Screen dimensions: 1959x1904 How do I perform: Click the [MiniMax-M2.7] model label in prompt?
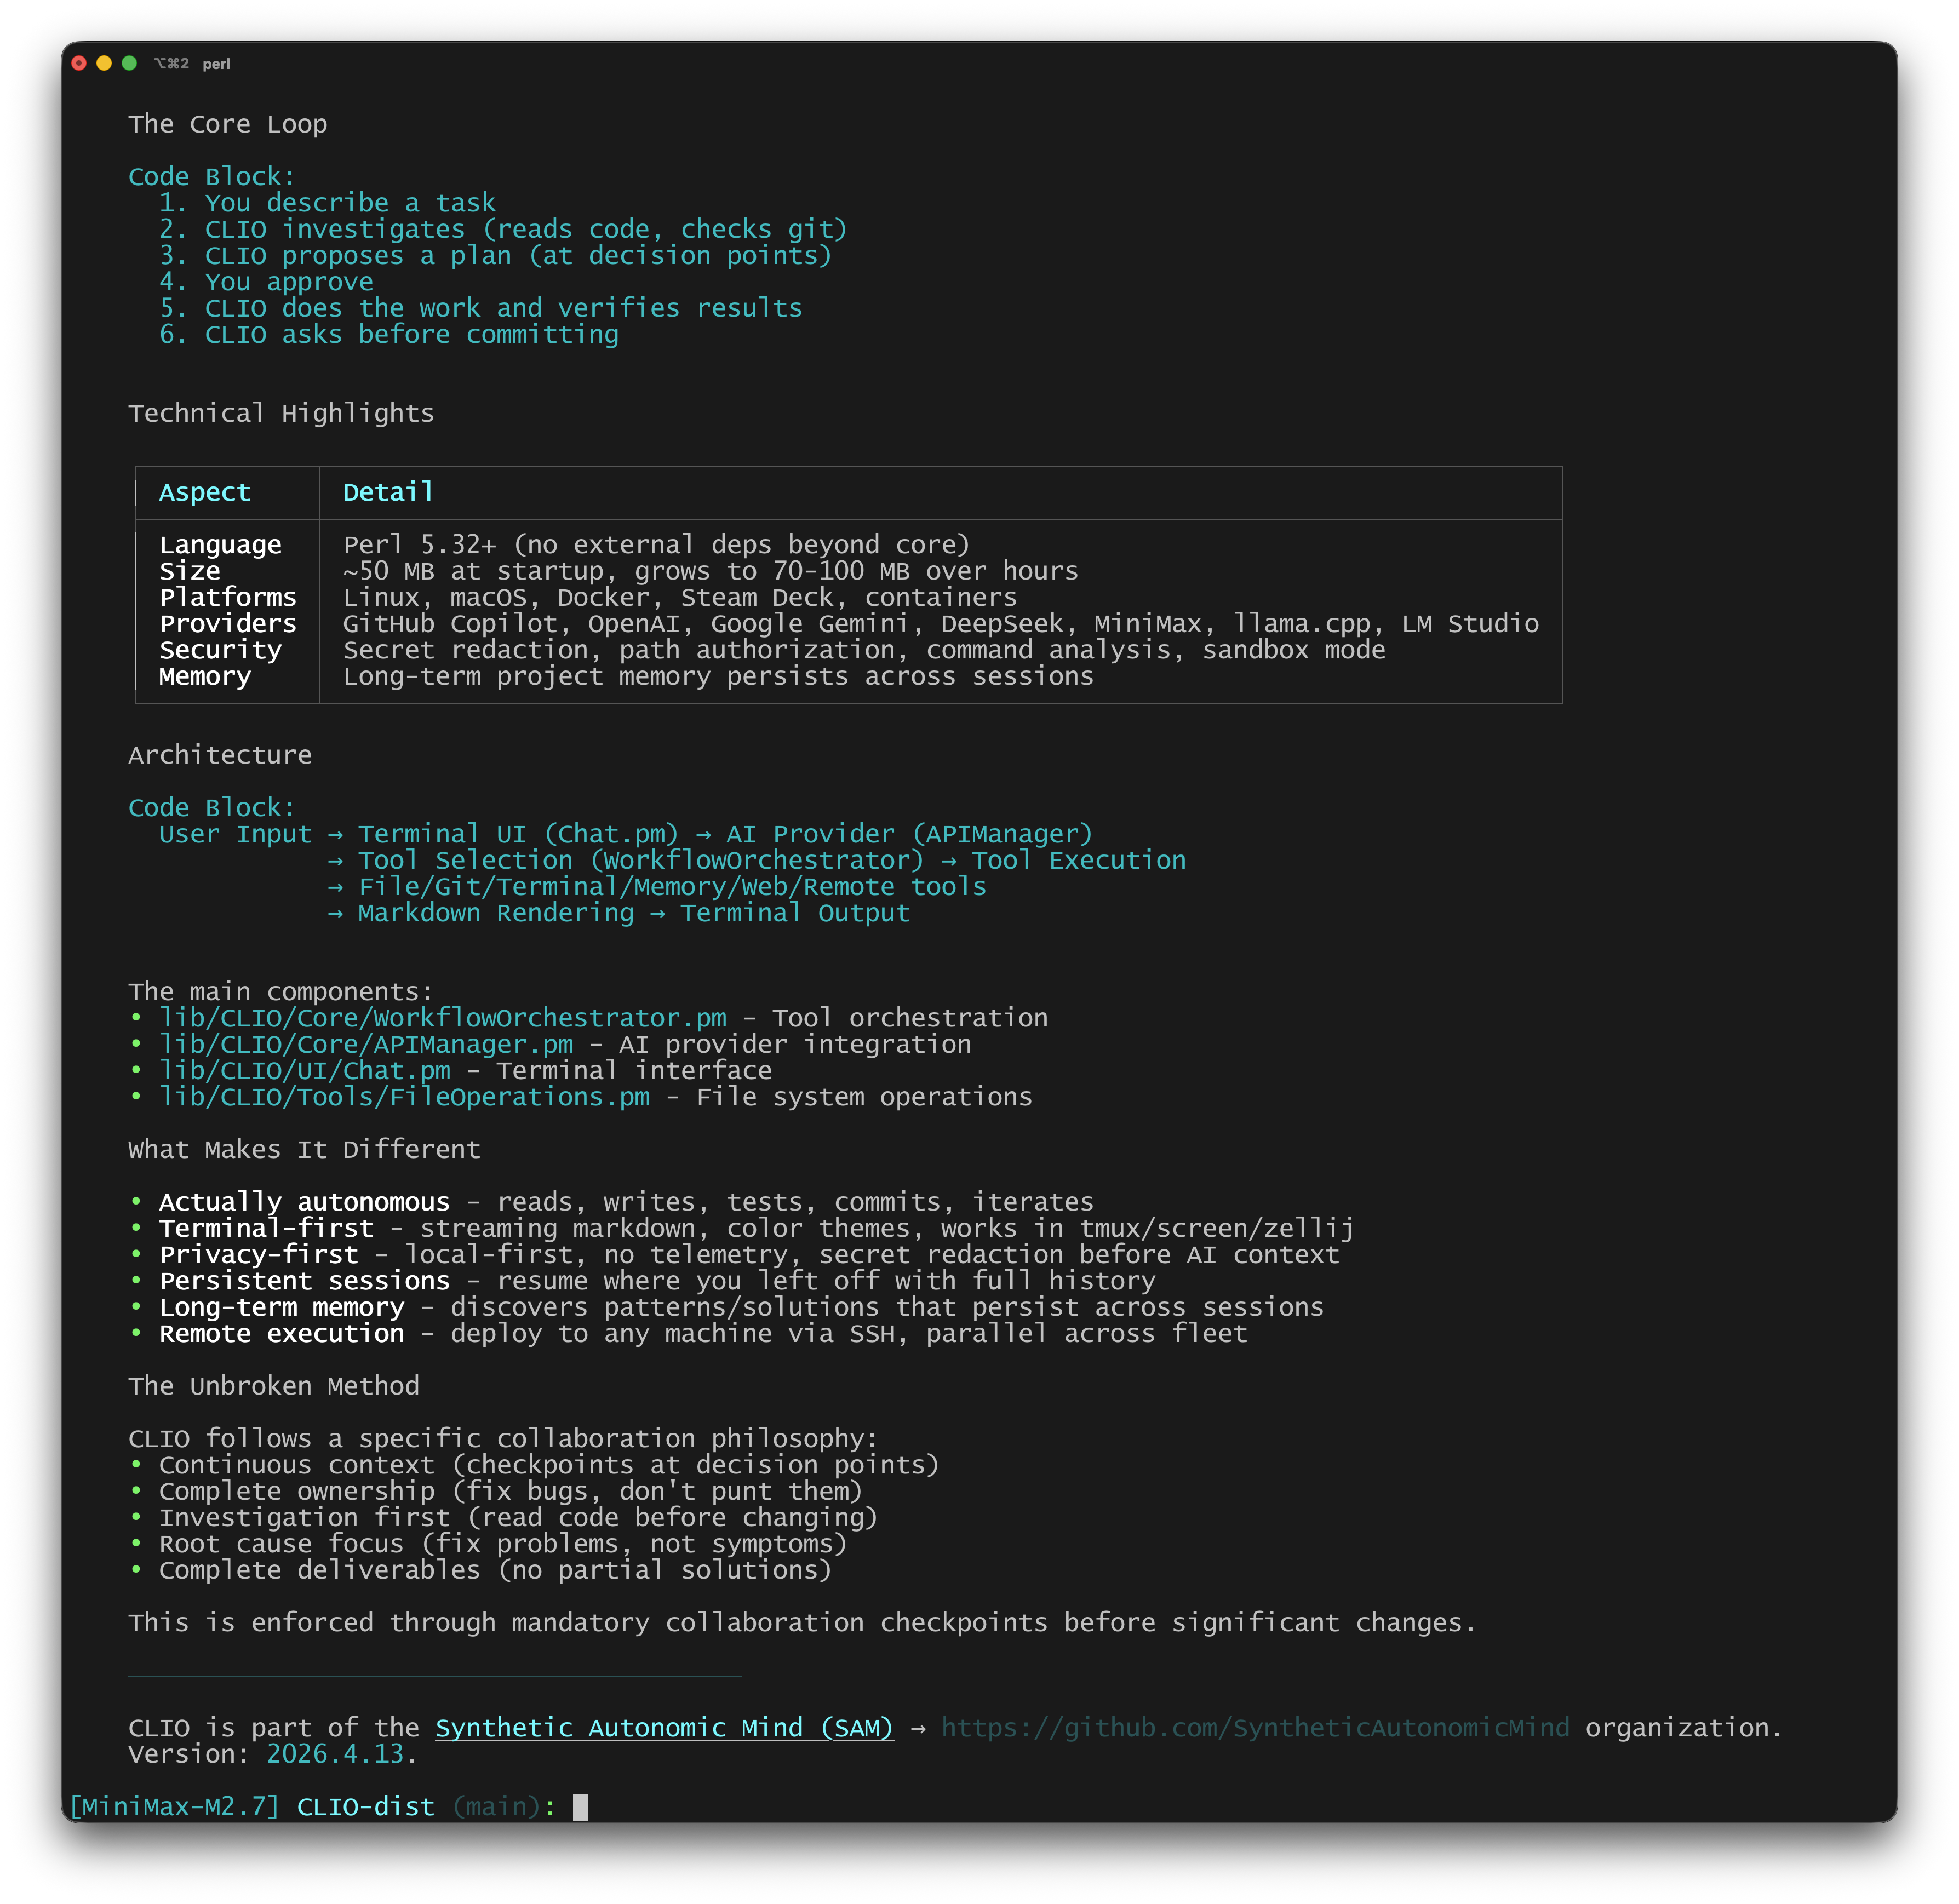pyautogui.click(x=174, y=1806)
